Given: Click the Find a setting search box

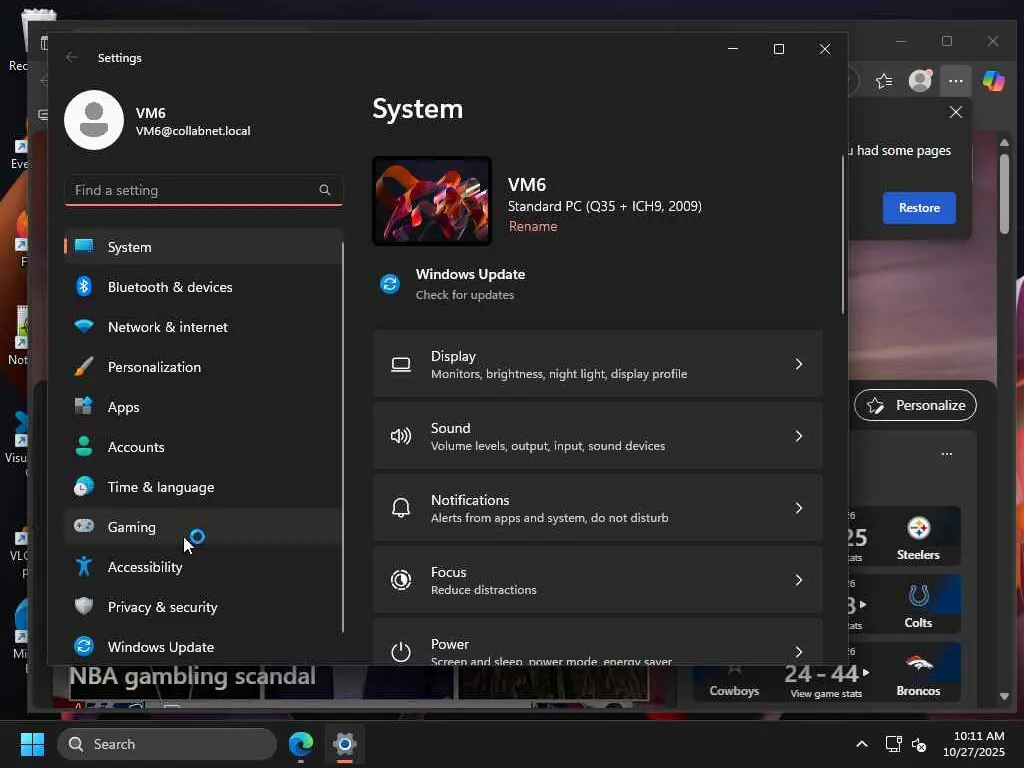Looking at the screenshot, I should 203,190.
